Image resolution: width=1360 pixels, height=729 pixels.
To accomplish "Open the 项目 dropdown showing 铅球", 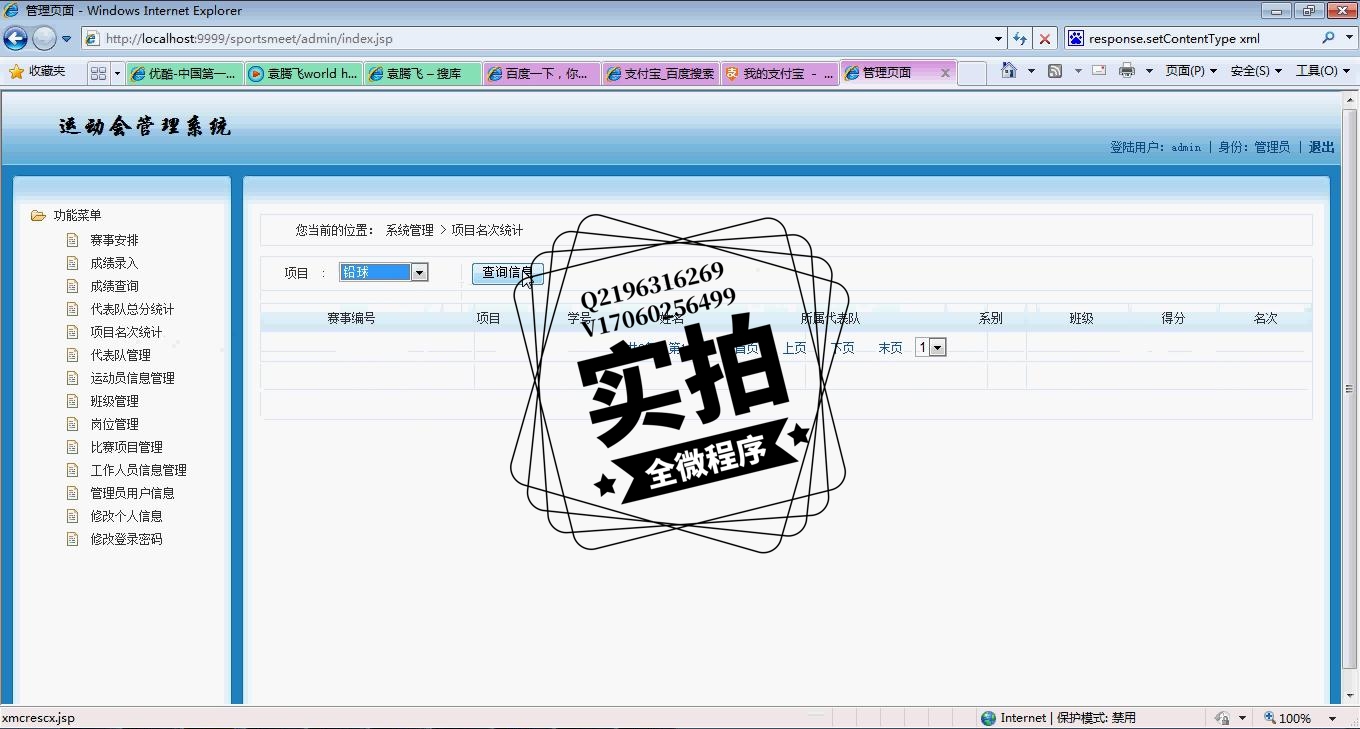I will click(x=384, y=272).
